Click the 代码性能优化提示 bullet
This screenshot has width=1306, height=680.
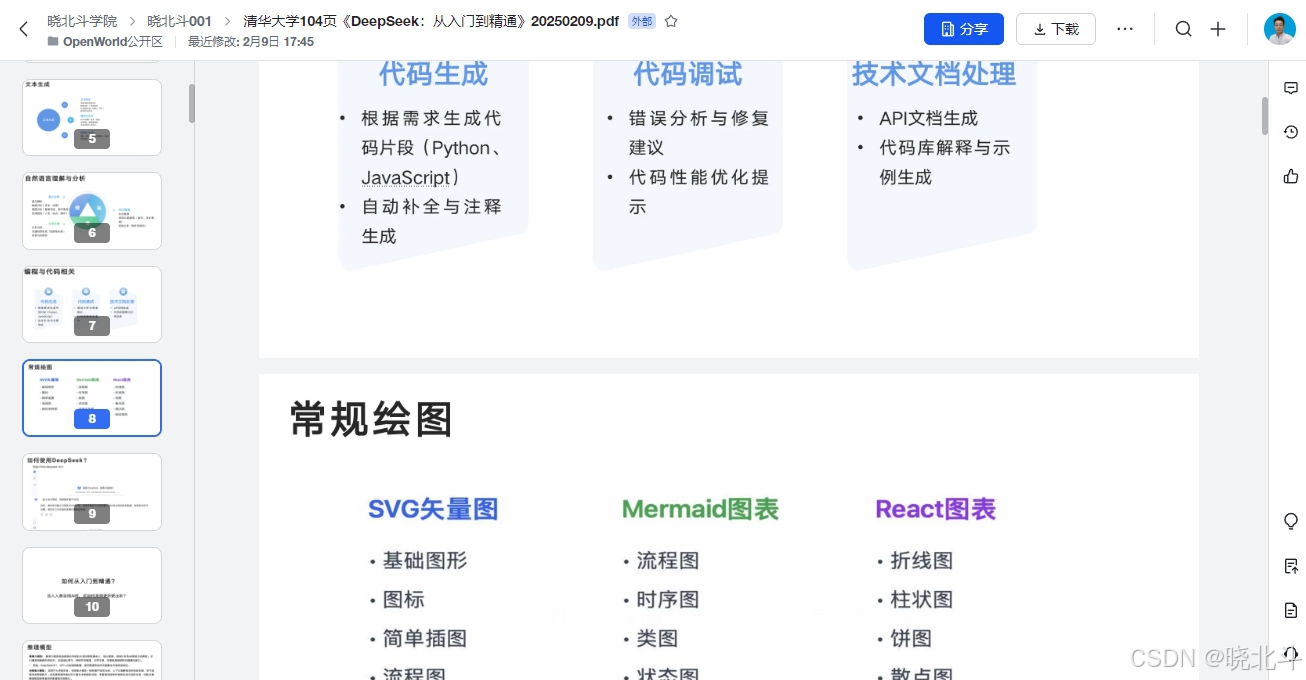[x=699, y=192]
